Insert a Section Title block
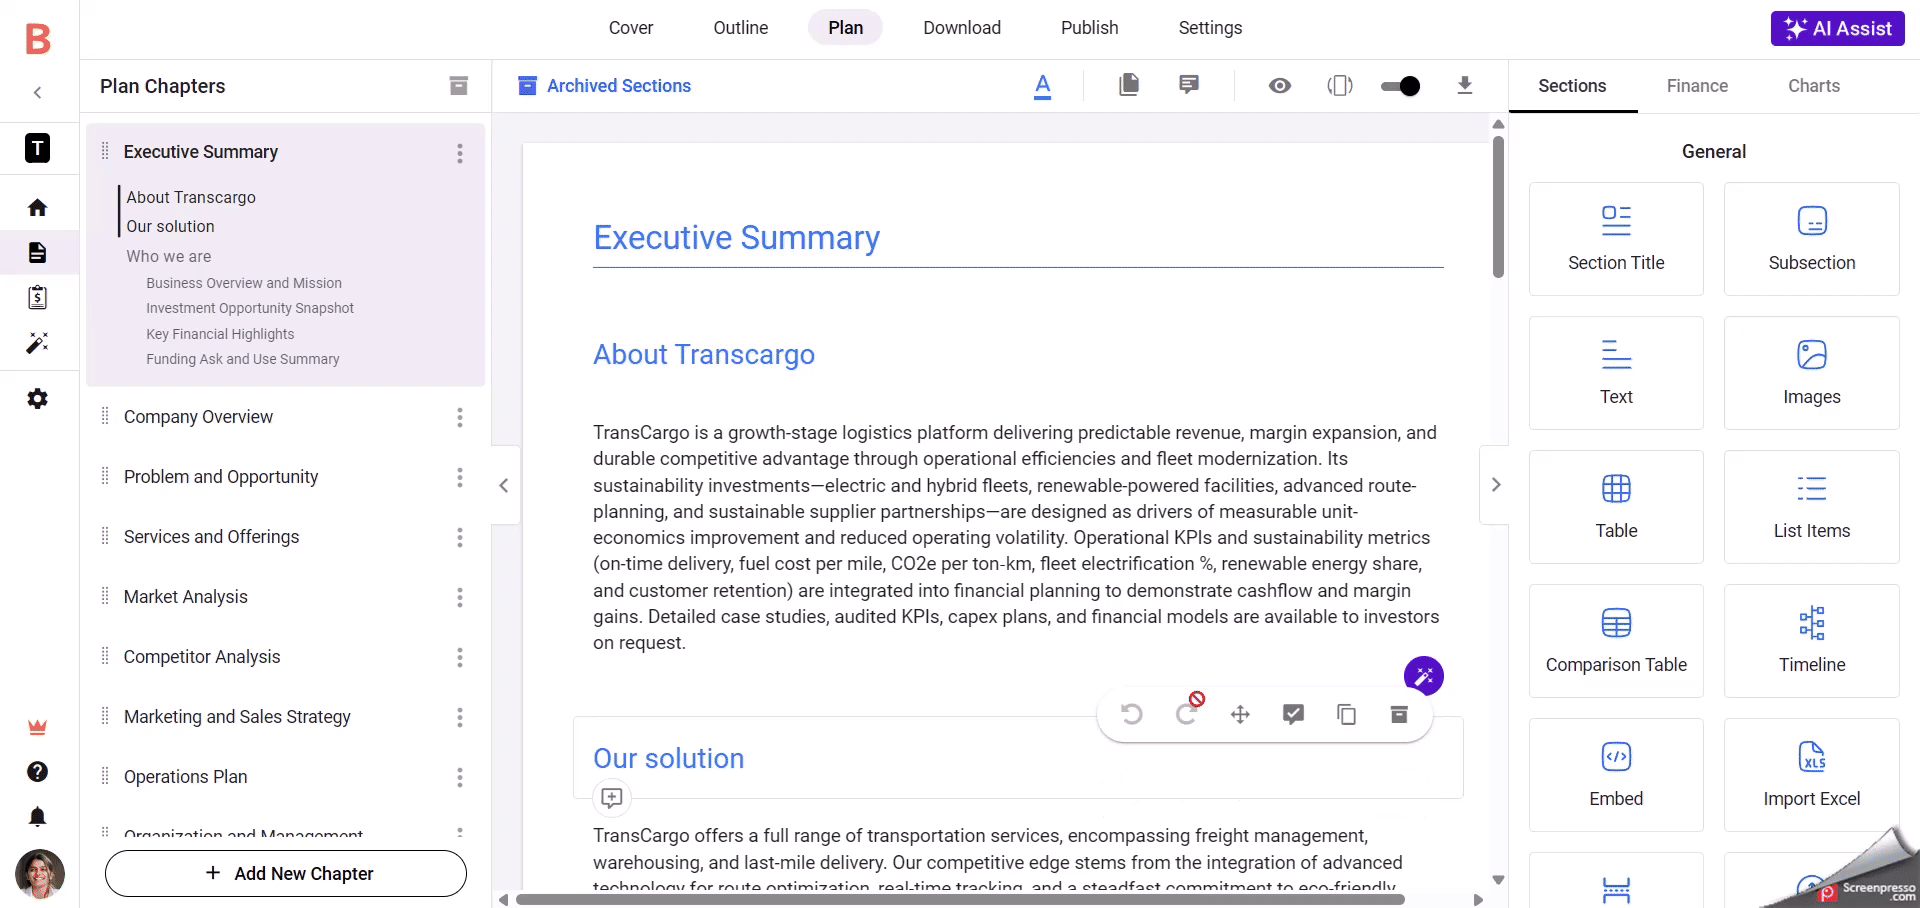The image size is (1920, 908). pos(1616,239)
